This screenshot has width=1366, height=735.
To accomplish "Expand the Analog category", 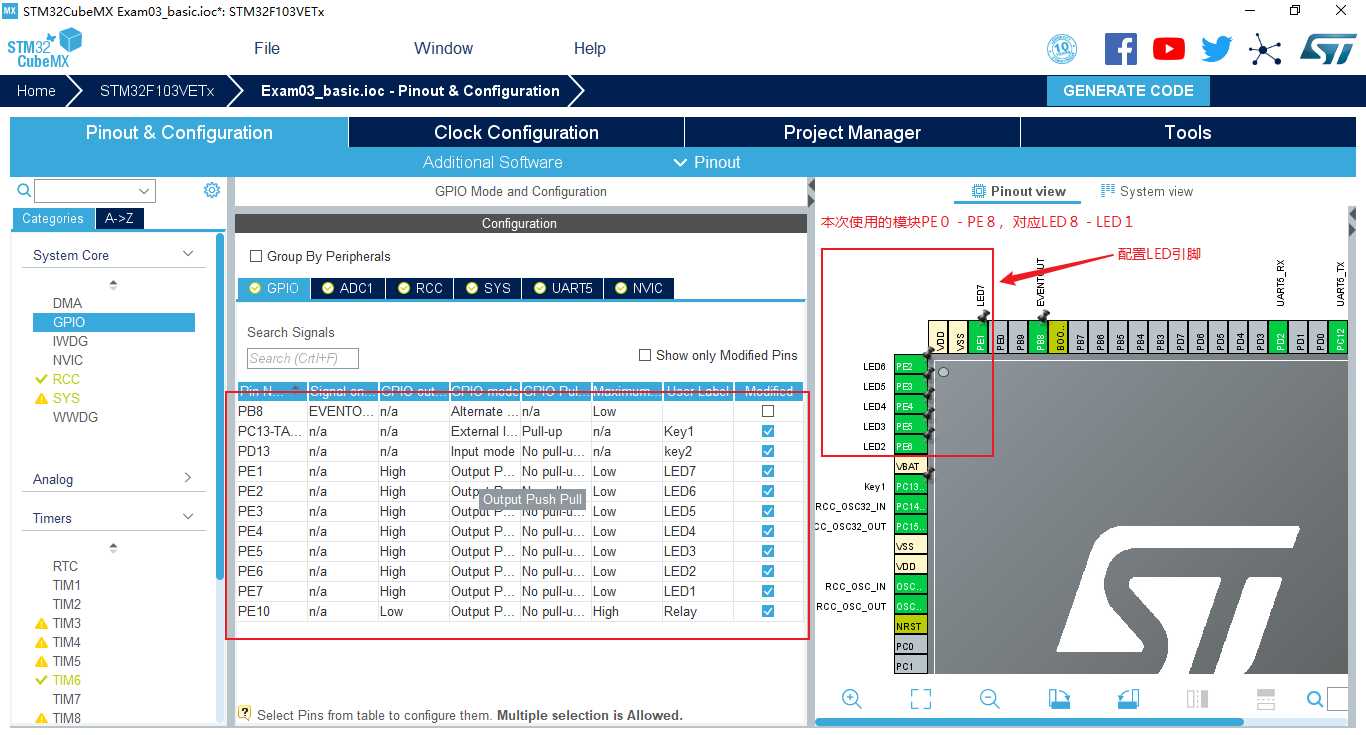I will pos(188,478).
